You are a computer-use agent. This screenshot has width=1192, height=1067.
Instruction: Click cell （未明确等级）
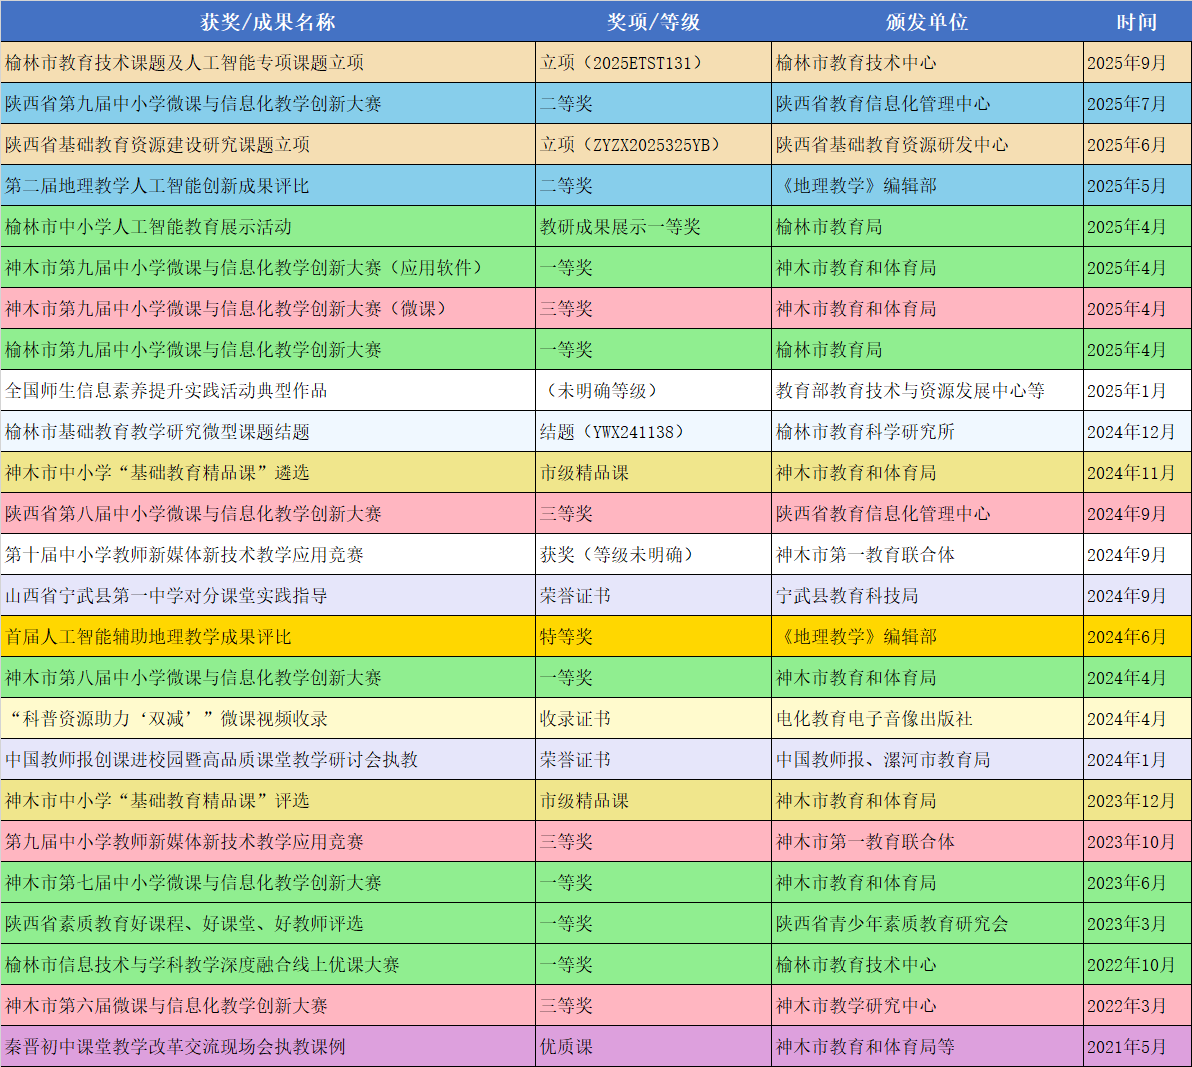tap(653, 391)
